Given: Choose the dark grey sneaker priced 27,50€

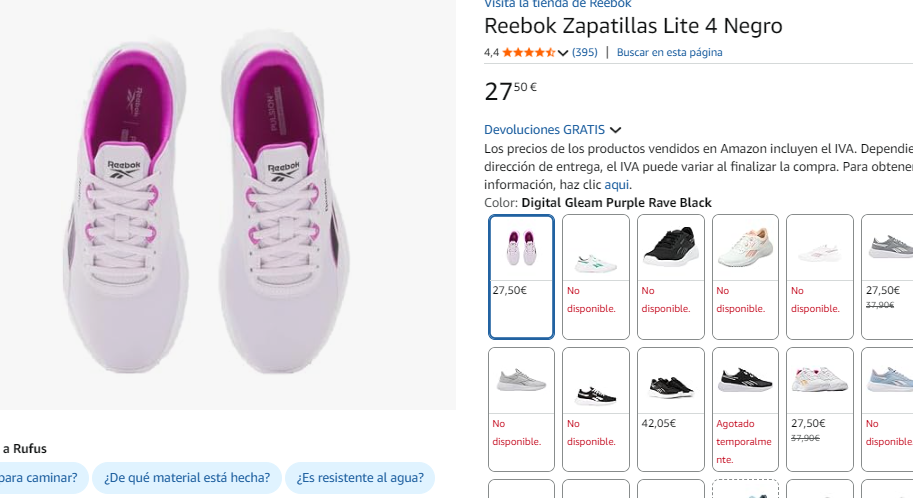Looking at the screenshot, I should click(x=888, y=276).
